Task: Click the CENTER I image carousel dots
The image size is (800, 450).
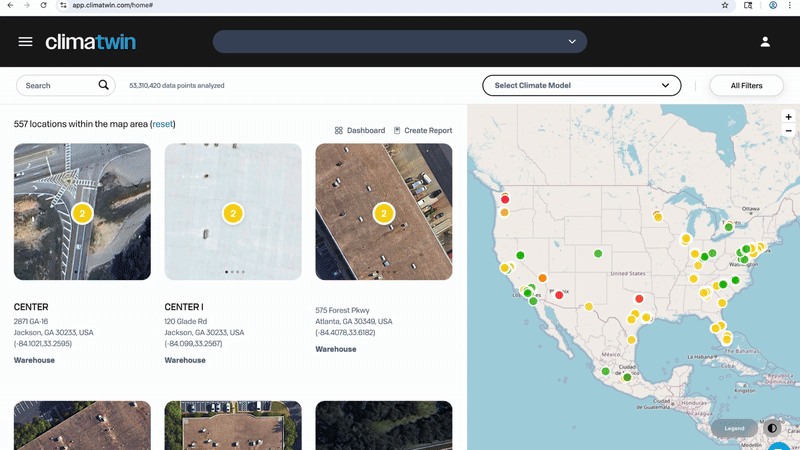Action: point(235,272)
